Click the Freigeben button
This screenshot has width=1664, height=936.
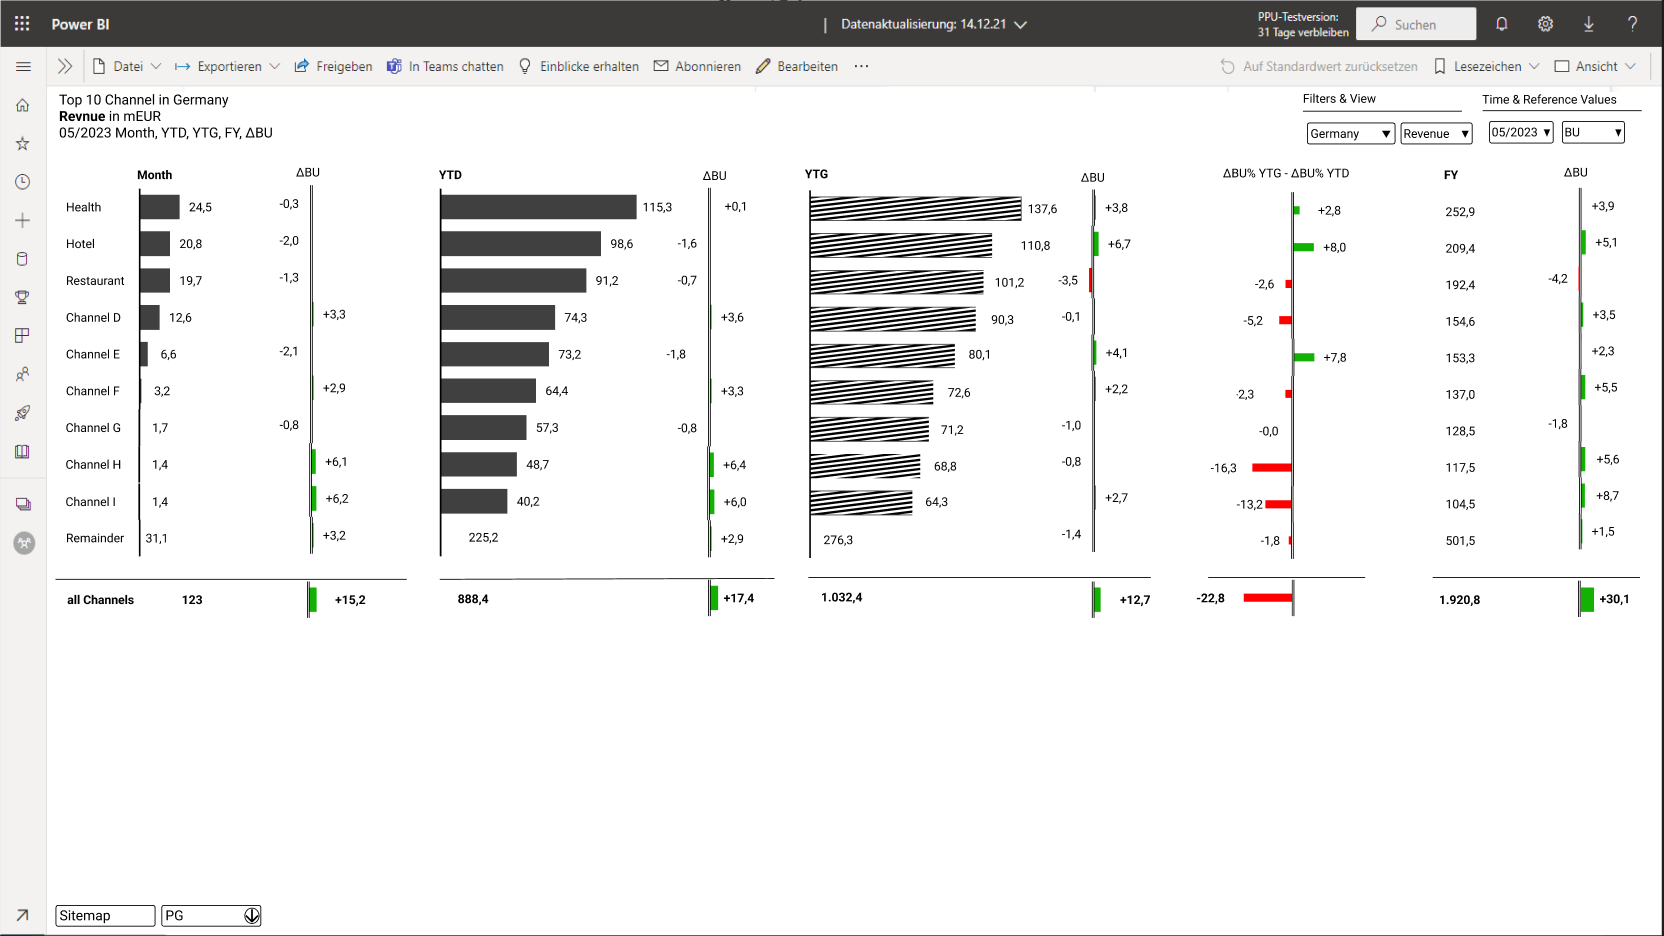[x=333, y=66]
